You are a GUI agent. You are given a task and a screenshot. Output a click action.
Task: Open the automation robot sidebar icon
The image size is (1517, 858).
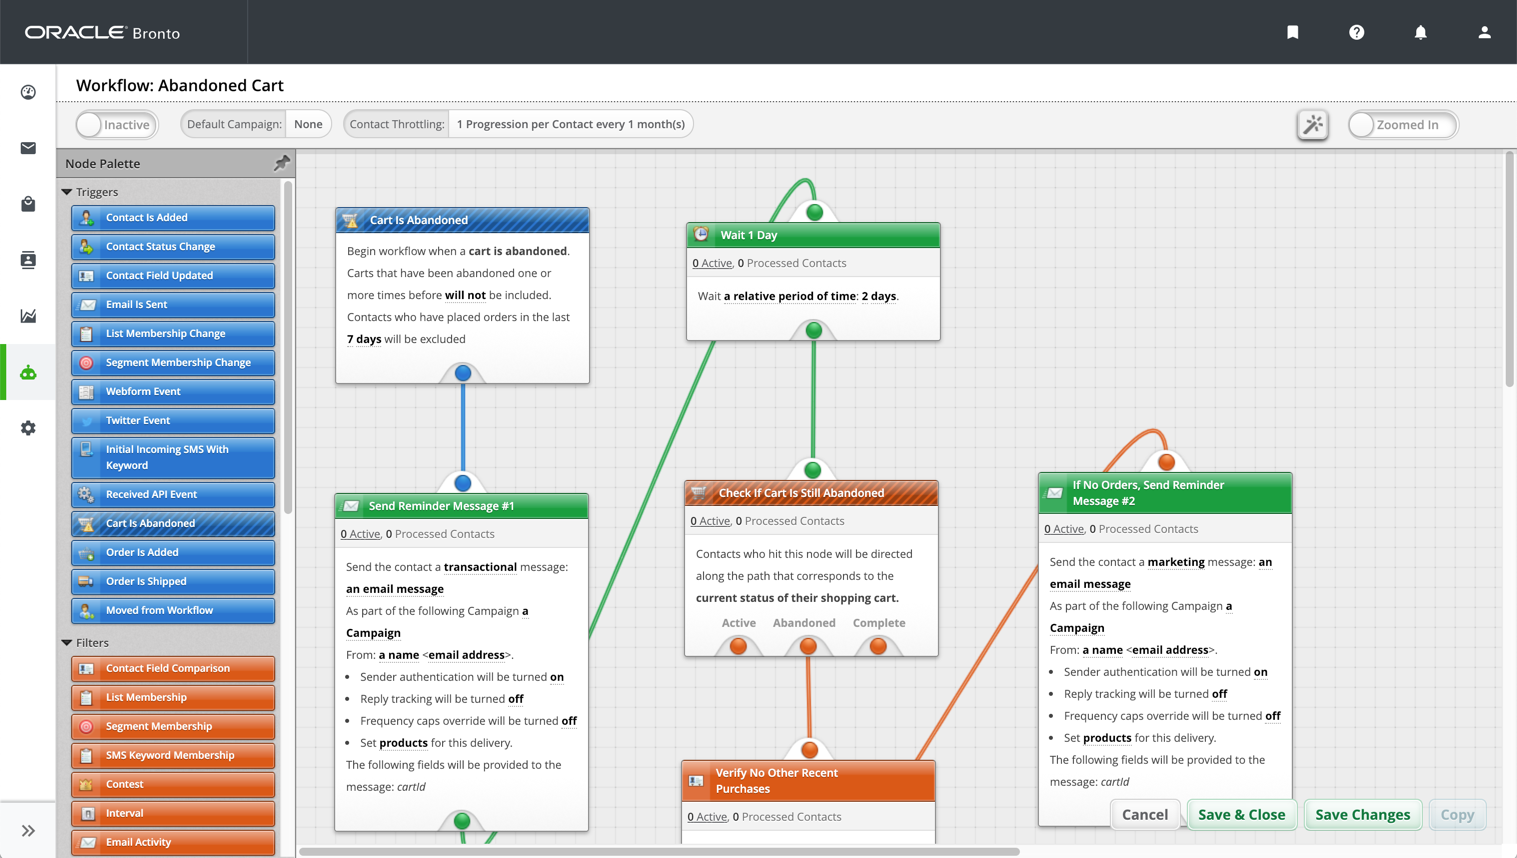point(28,372)
